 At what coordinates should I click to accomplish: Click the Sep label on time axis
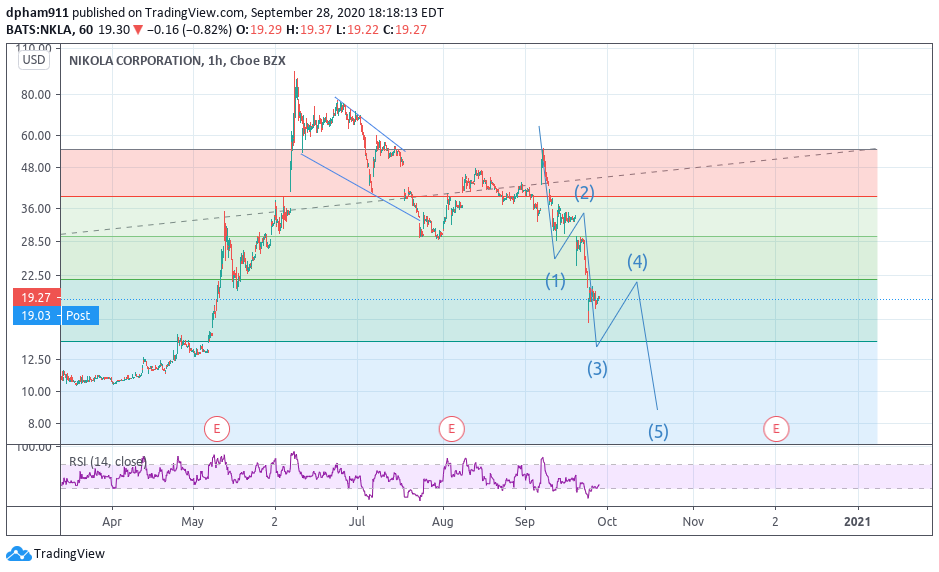525,522
